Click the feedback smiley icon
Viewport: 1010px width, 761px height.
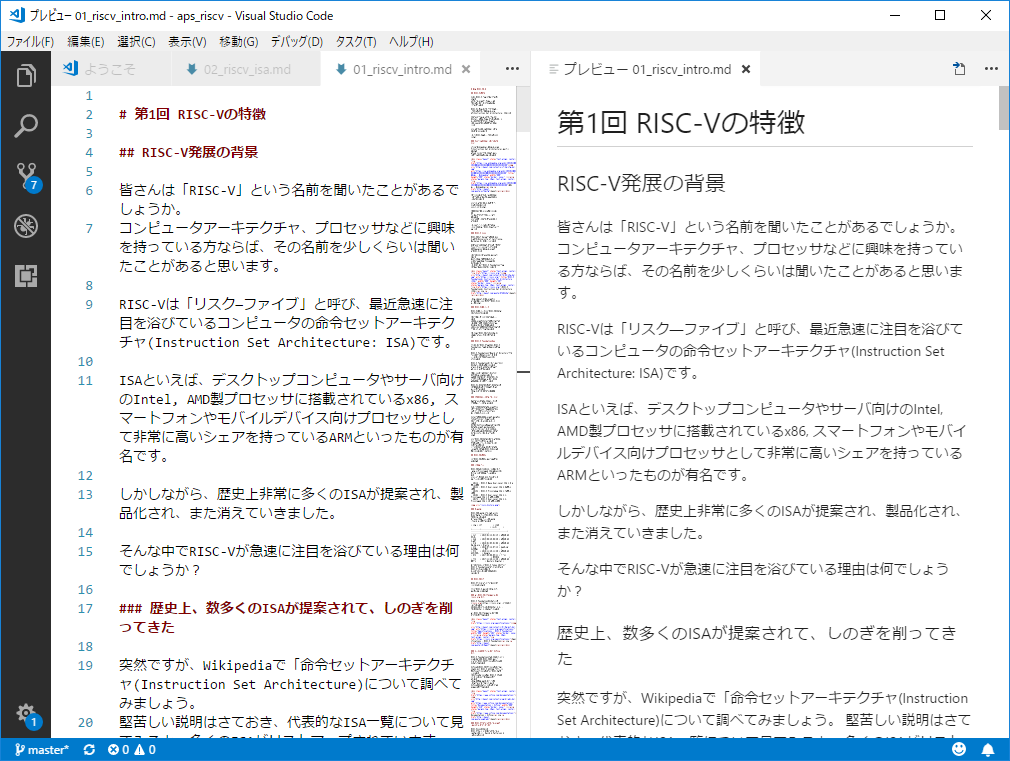click(x=959, y=749)
